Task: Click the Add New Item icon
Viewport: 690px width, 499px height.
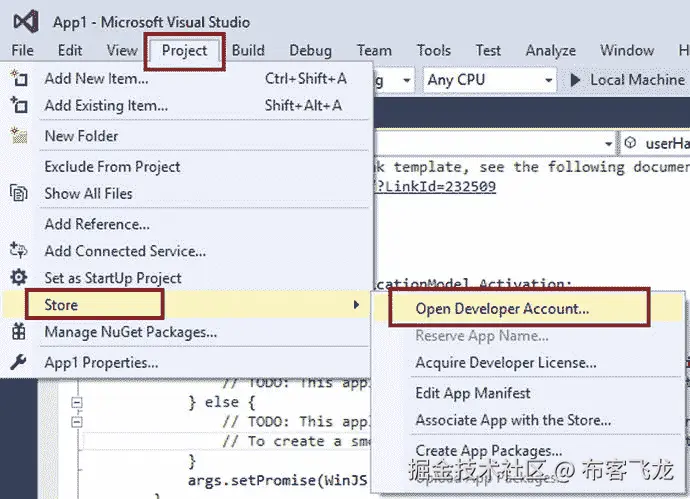Action: point(19,78)
